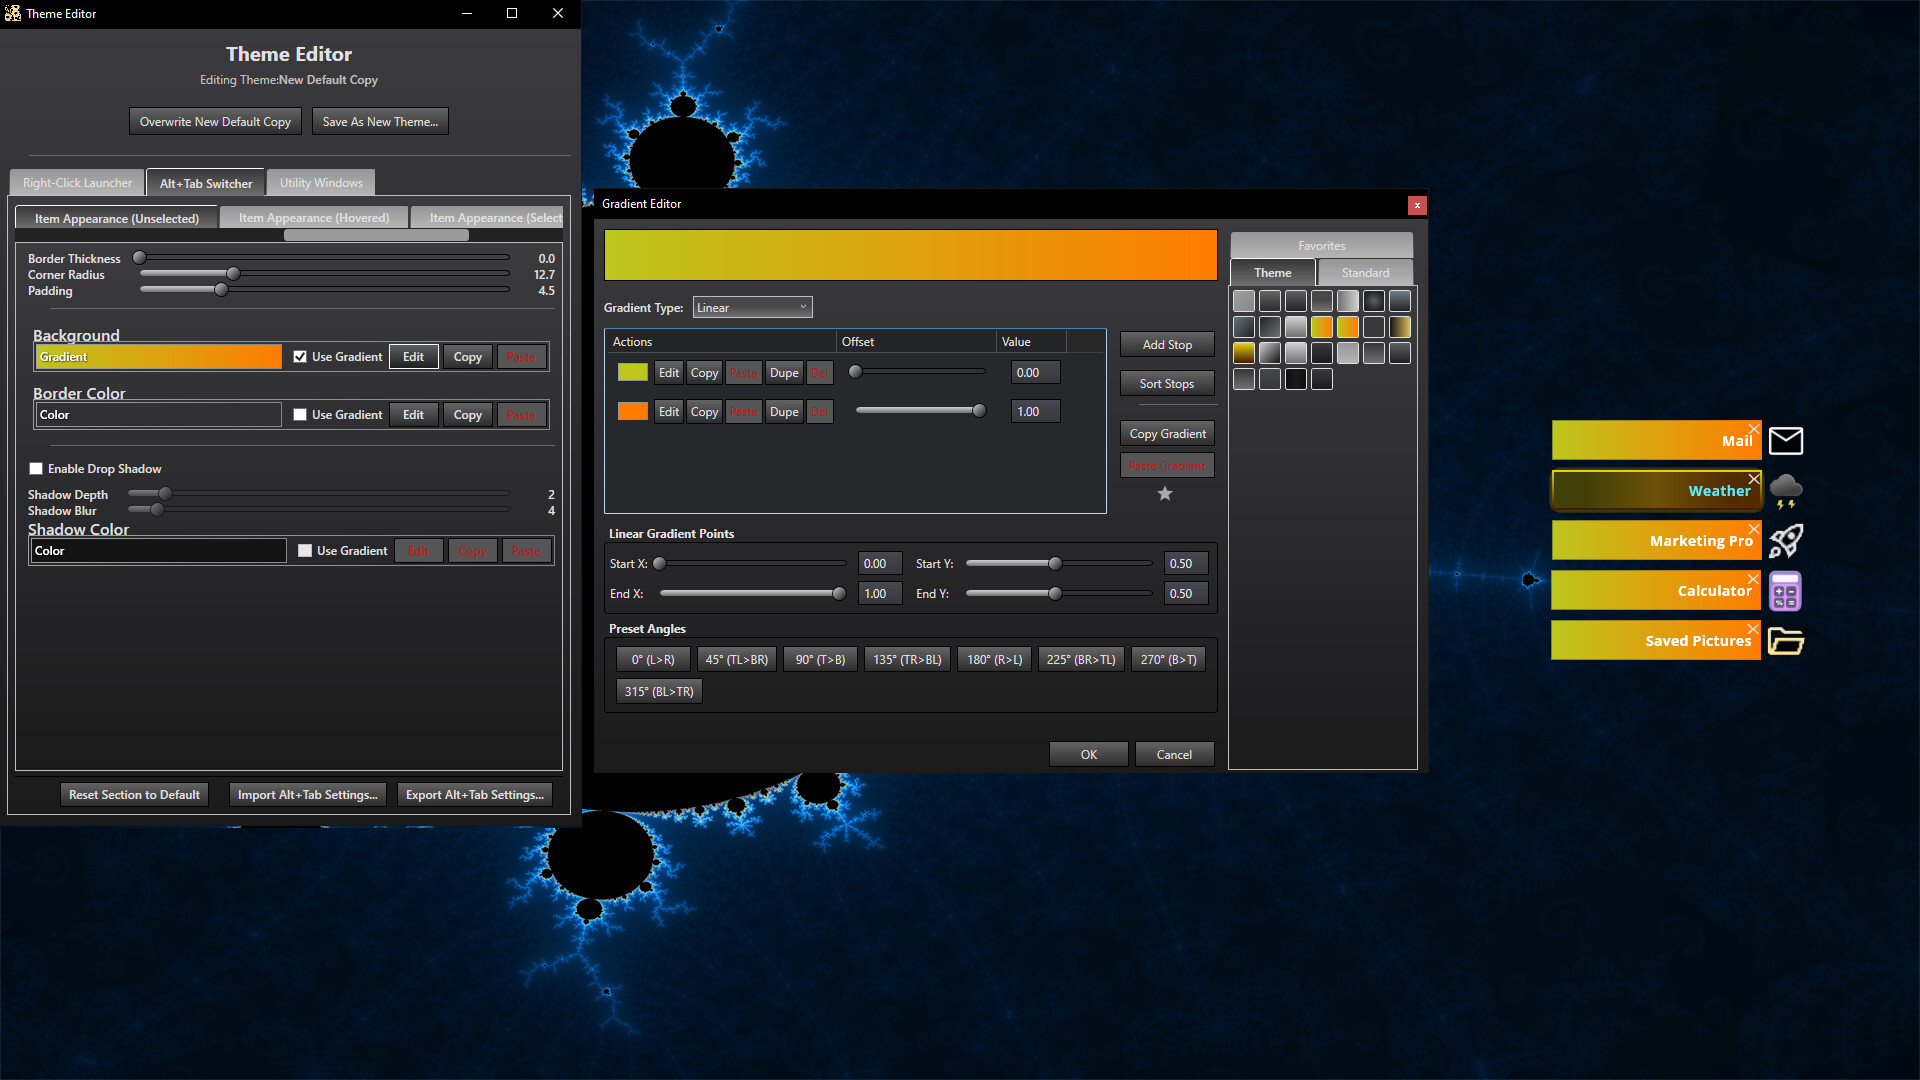This screenshot has height=1080, width=1920.
Task: Open the Saved Pictures folder icon
Action: [x=1786, y=641]
